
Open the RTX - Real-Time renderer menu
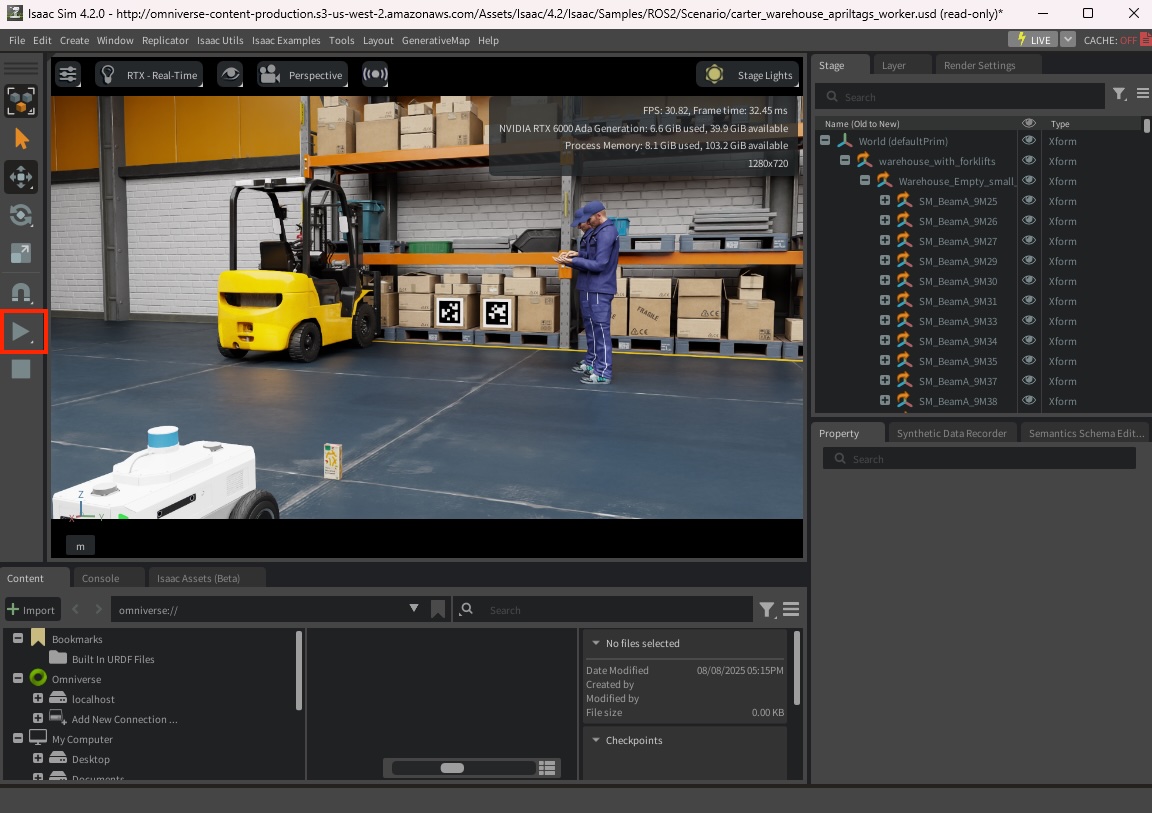(x=149, y=75)
